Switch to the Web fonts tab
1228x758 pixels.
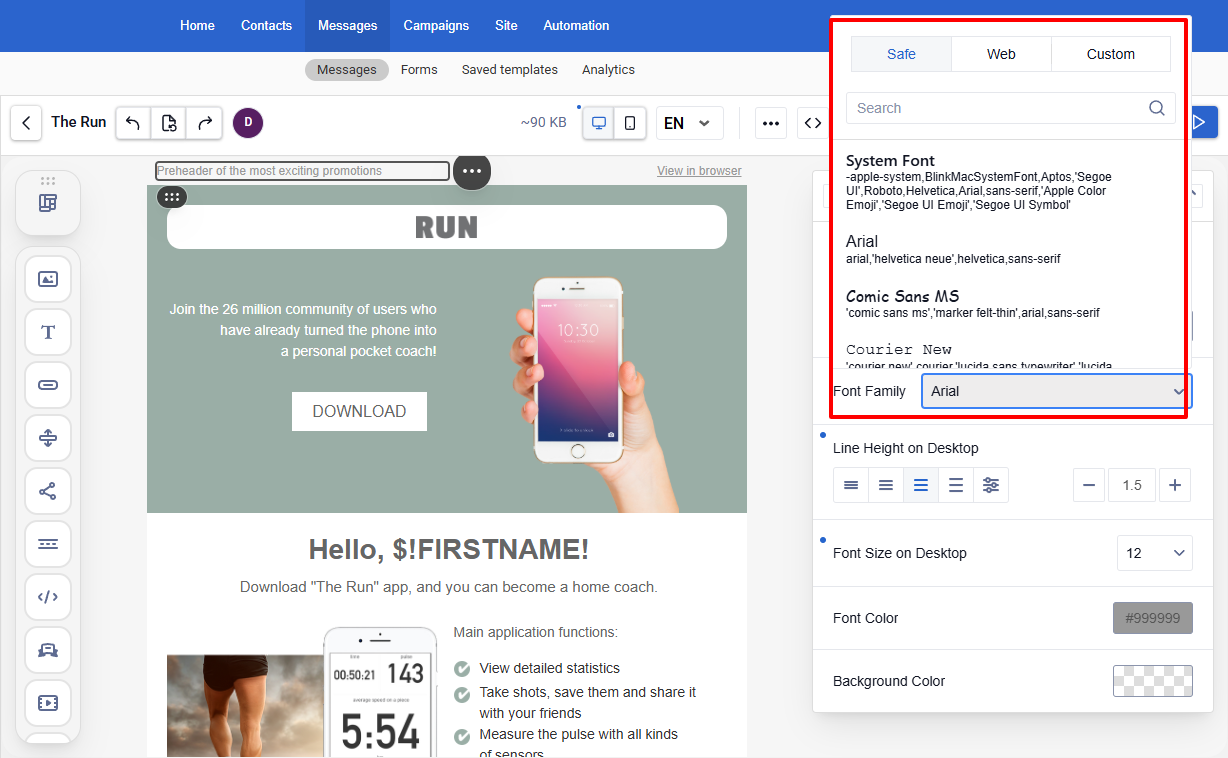[x=1001, y=54]
